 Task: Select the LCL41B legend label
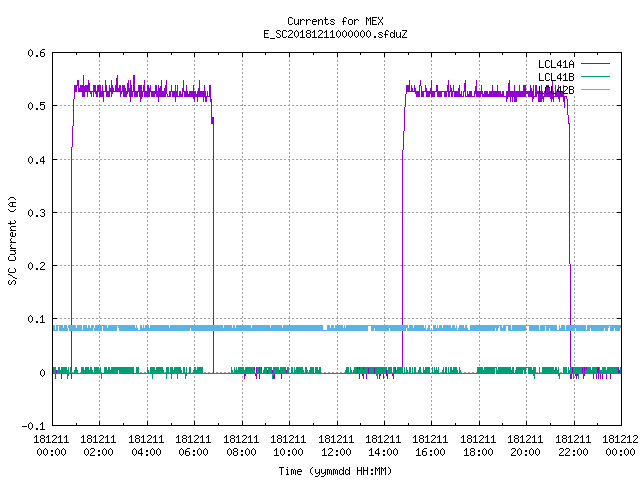tap(556, 77)
